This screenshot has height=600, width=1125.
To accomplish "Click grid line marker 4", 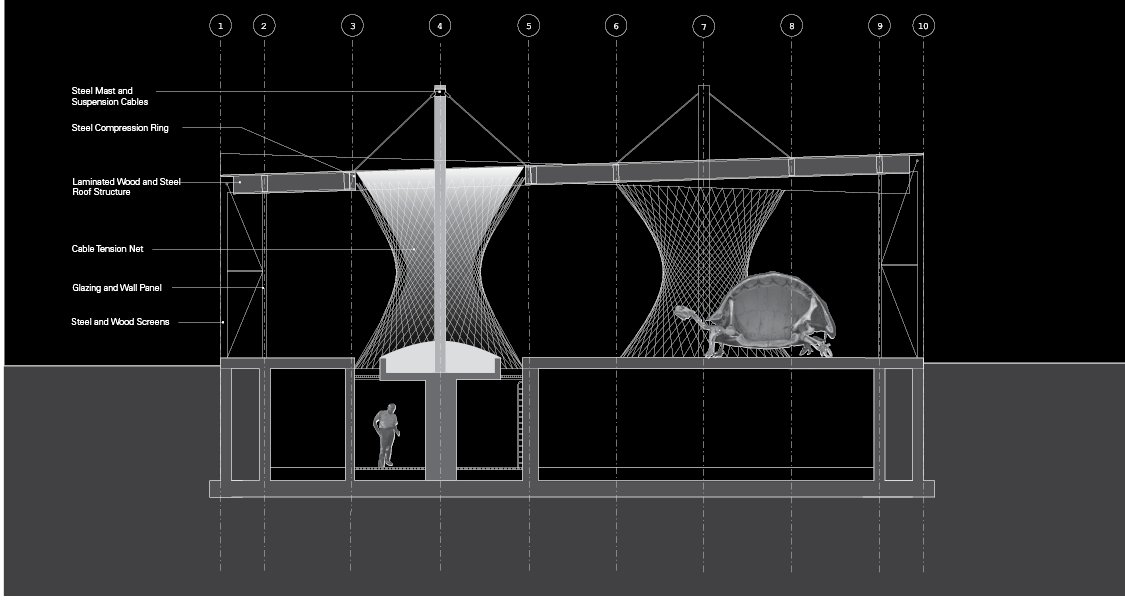I will tap(440, 26).
